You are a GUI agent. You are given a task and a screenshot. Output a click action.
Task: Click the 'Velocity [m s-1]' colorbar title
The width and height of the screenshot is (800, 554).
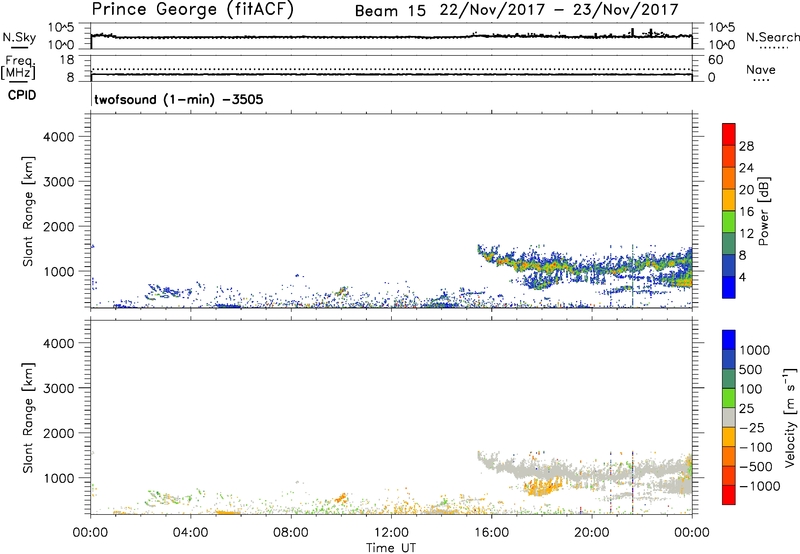[790, 417]
